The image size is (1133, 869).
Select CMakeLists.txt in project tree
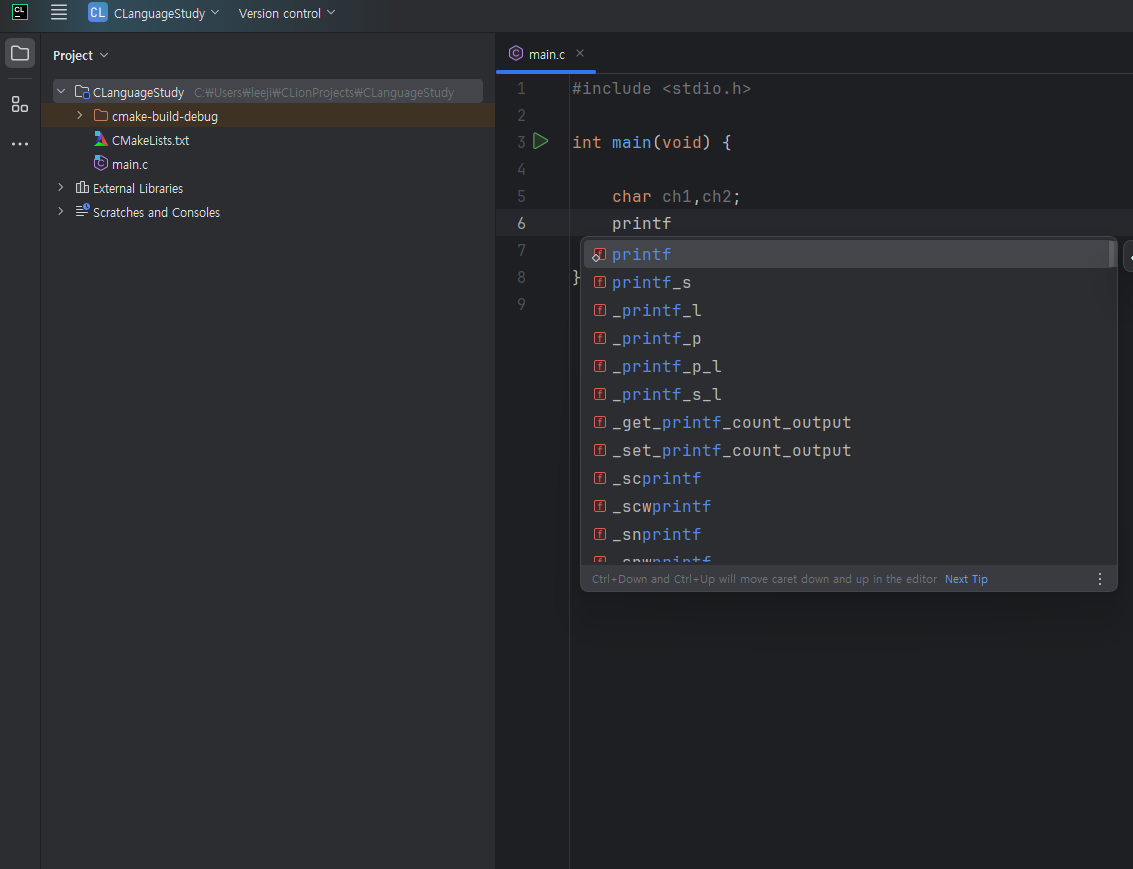pos(150,140)
